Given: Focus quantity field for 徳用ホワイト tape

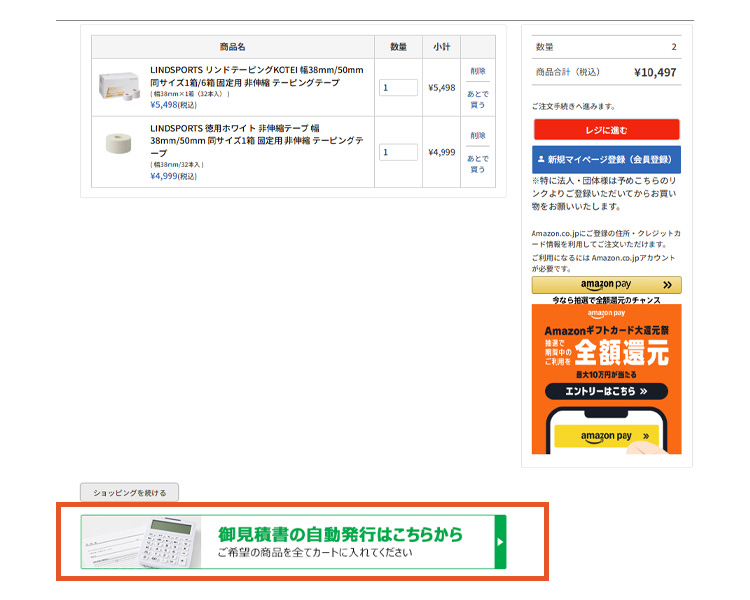Looking at the screenshot, I should click(398, 152).
